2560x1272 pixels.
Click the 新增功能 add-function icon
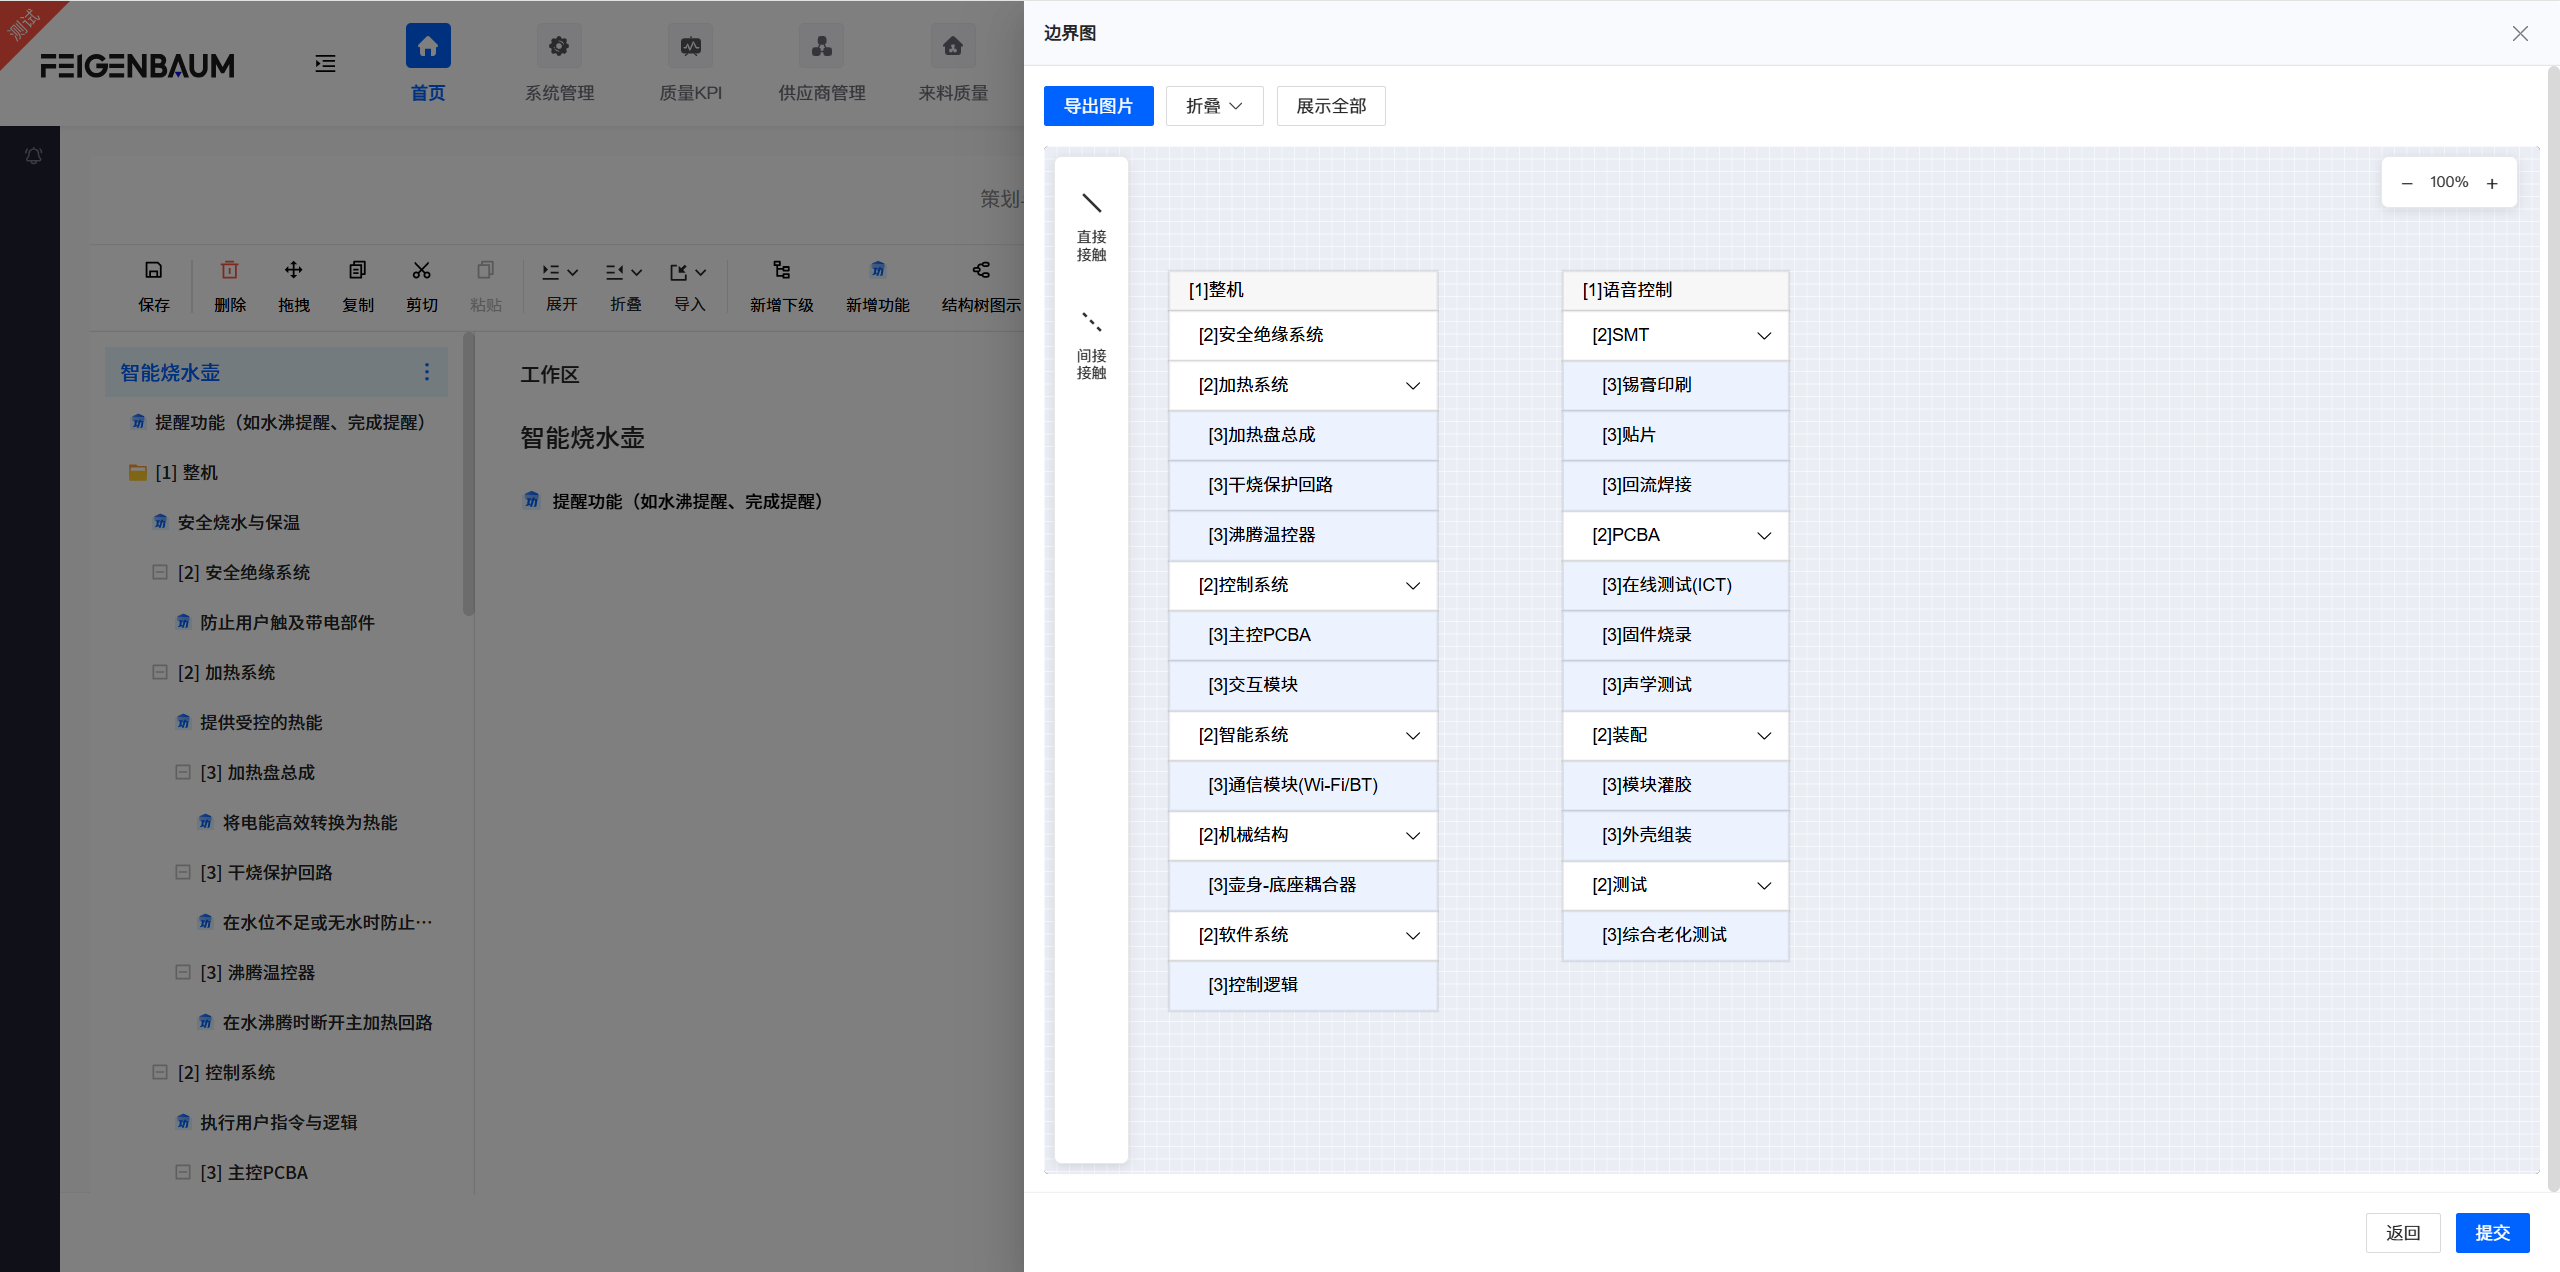pos(876,269)
